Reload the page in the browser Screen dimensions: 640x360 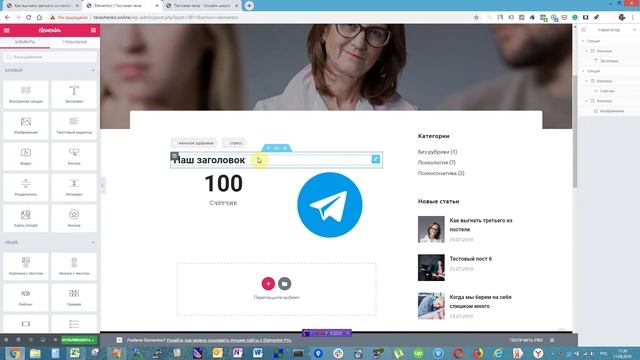pyautogui.click(x=29, y=18)
